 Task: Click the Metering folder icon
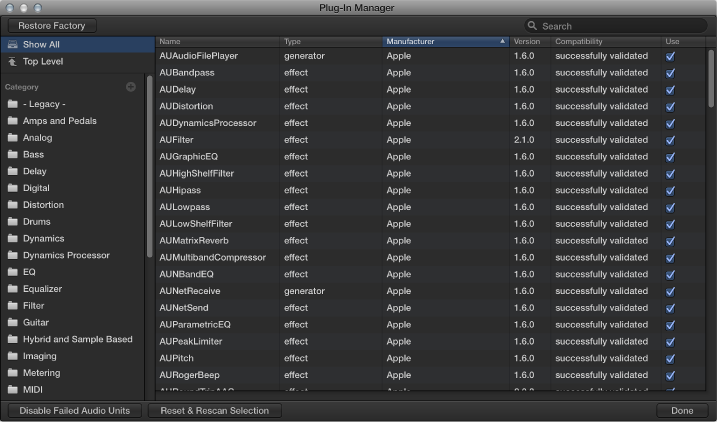point(13,373)
